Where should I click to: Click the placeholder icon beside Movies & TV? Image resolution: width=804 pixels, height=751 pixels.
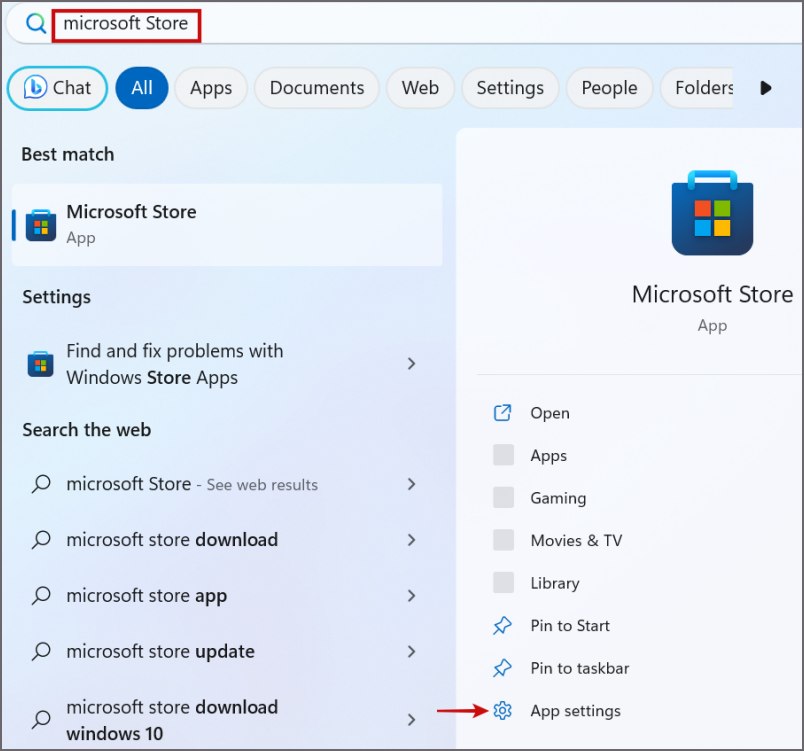(x=504, y=540)
